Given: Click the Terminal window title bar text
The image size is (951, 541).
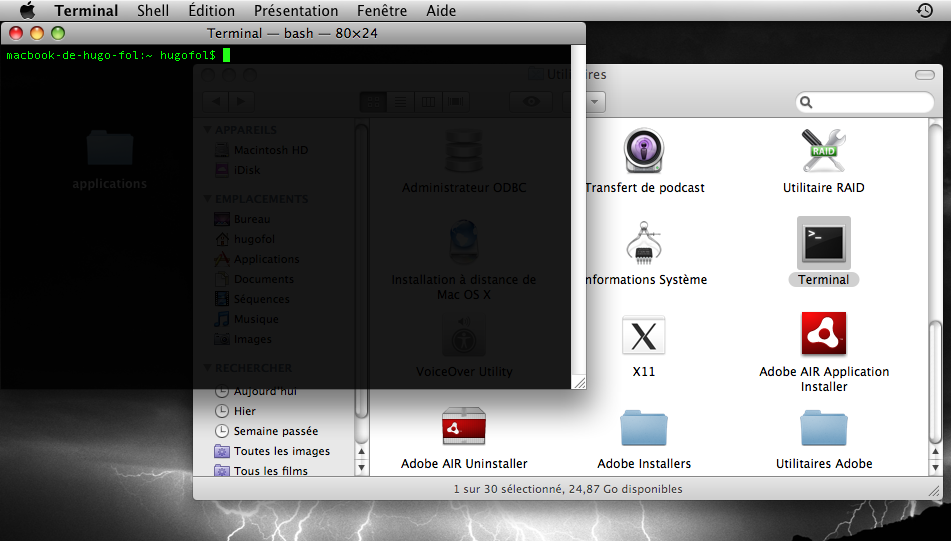Looking at the screenshot, I should click(x=292, y=33).
